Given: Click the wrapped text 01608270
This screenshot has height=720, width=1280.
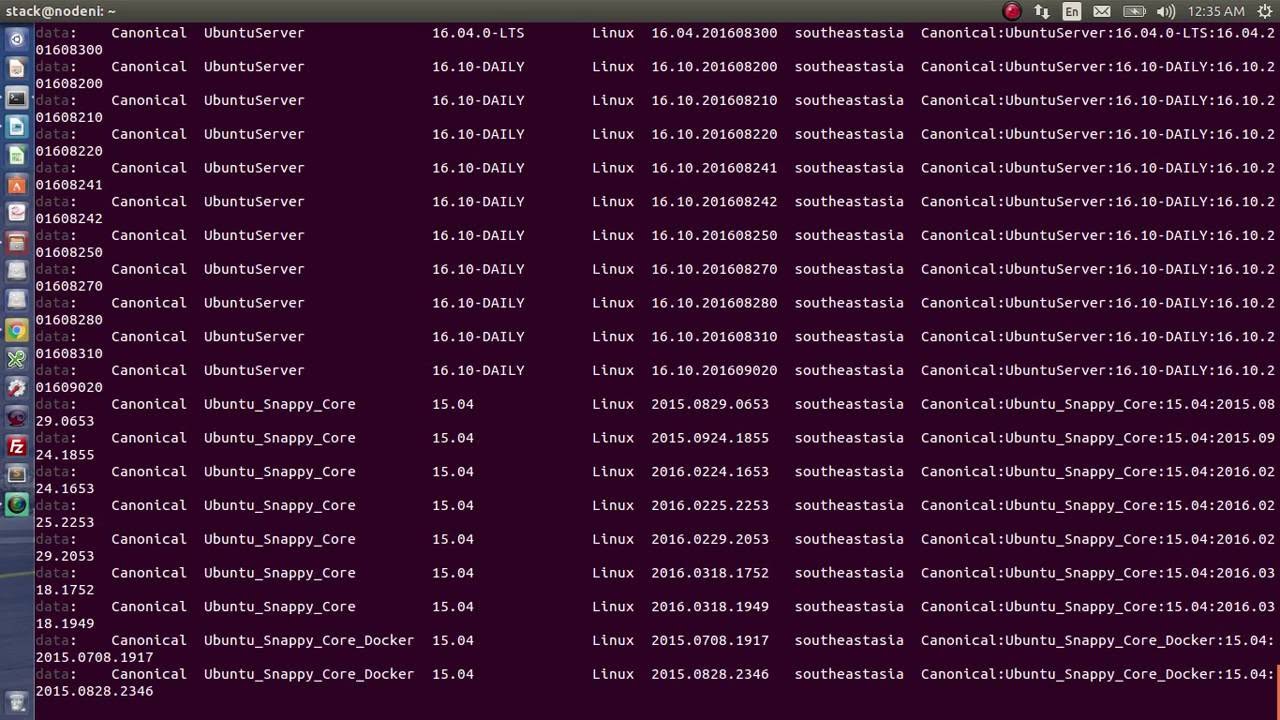Looking at the screenshot, I should (x=69, y=286).
